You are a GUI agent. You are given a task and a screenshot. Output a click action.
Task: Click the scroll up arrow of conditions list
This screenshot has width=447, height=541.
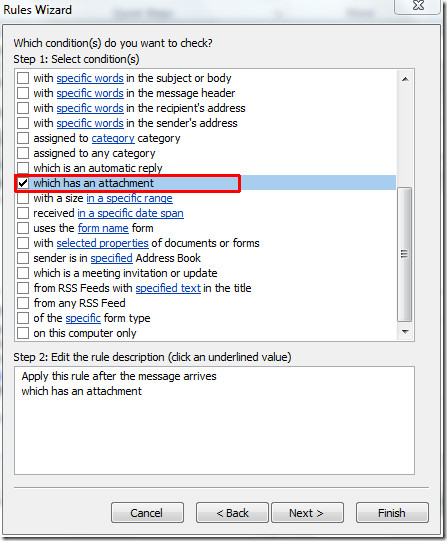[405, 79]
